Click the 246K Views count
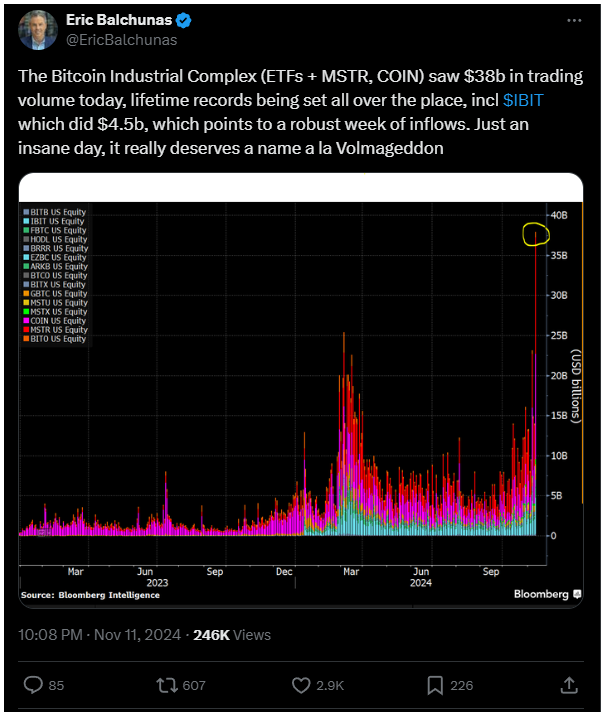Image resolution: width=605 pixels, height=716 pixels. click(x=232, y=635)
